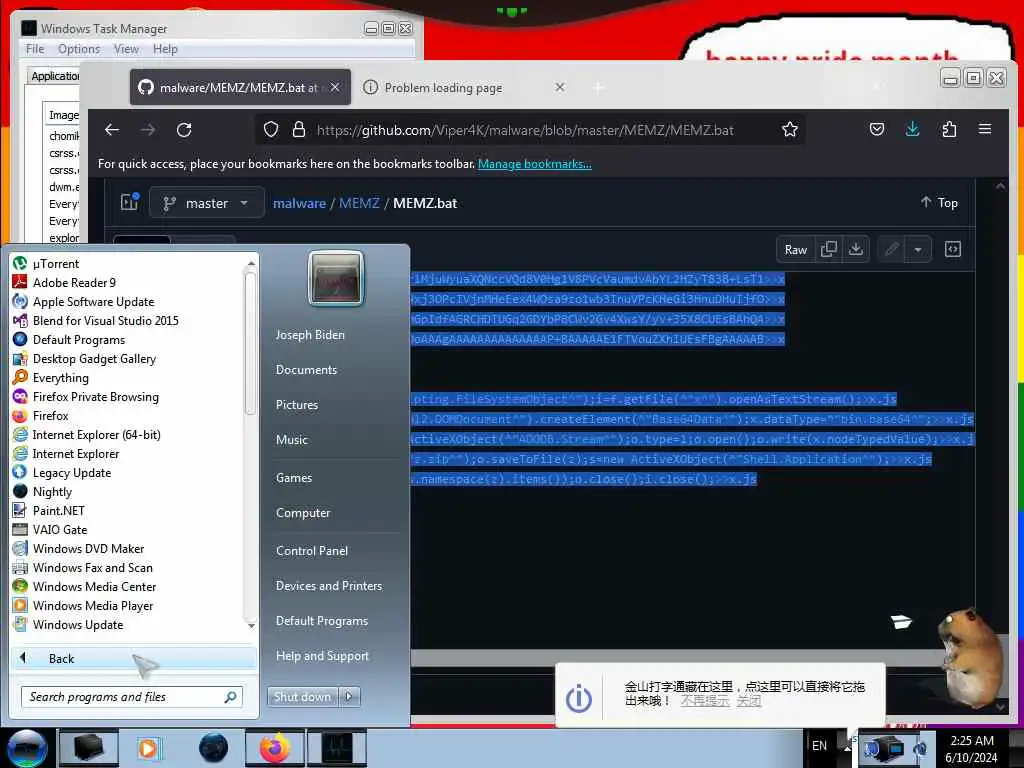Click the 不再提示 link in popup
1024x768 pixels.
[705, 701]
